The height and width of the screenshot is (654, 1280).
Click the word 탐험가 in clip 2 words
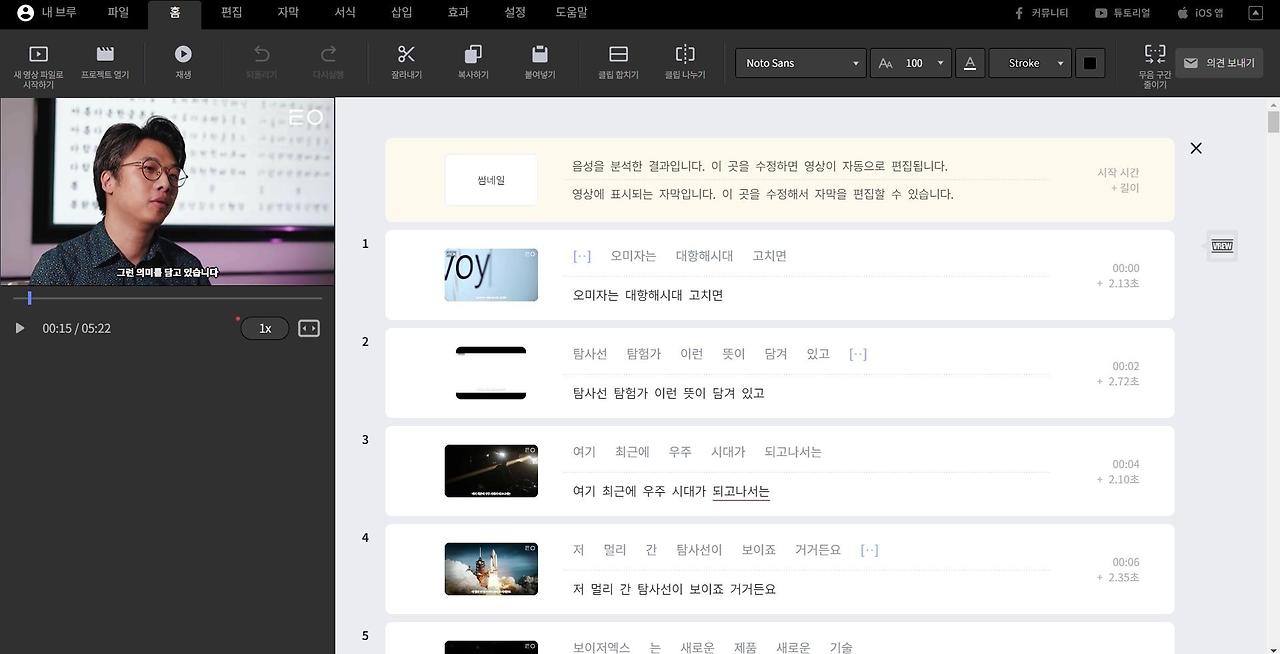(644, 354)
